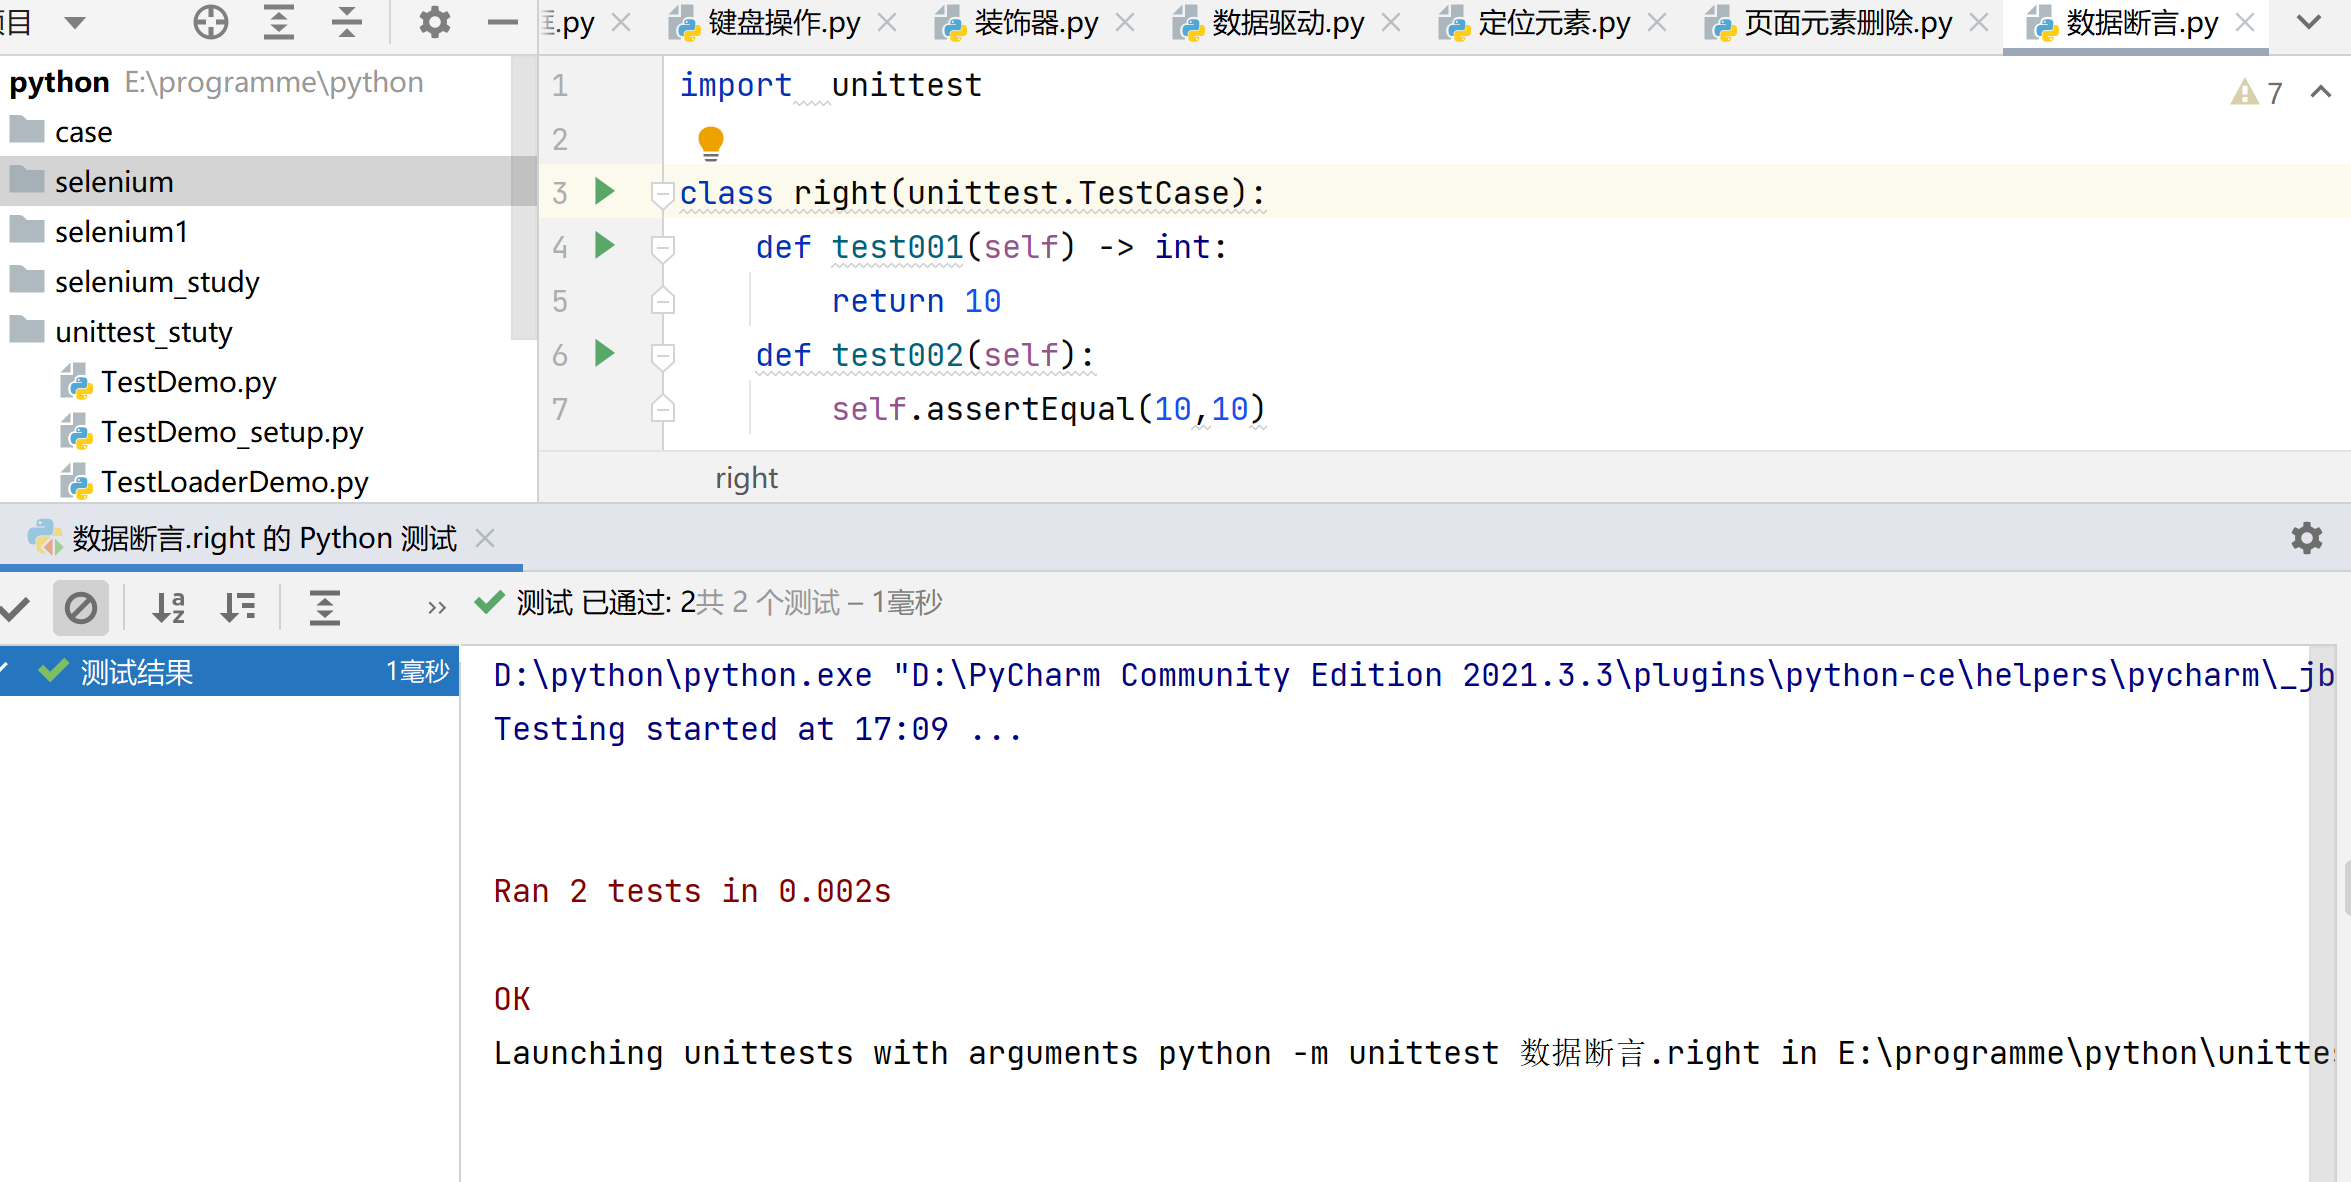Toggle sort alphabetically in test toolbar

[x=169, y=607]
